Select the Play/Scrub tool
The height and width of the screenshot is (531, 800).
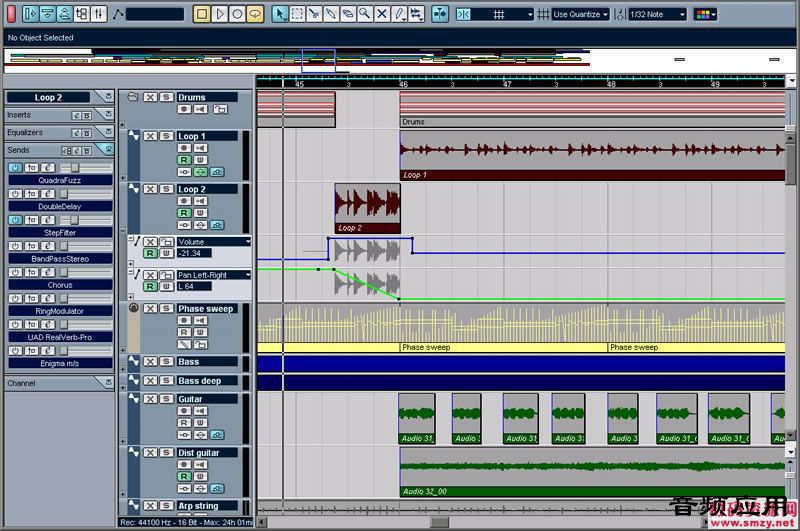pos(416,14)
